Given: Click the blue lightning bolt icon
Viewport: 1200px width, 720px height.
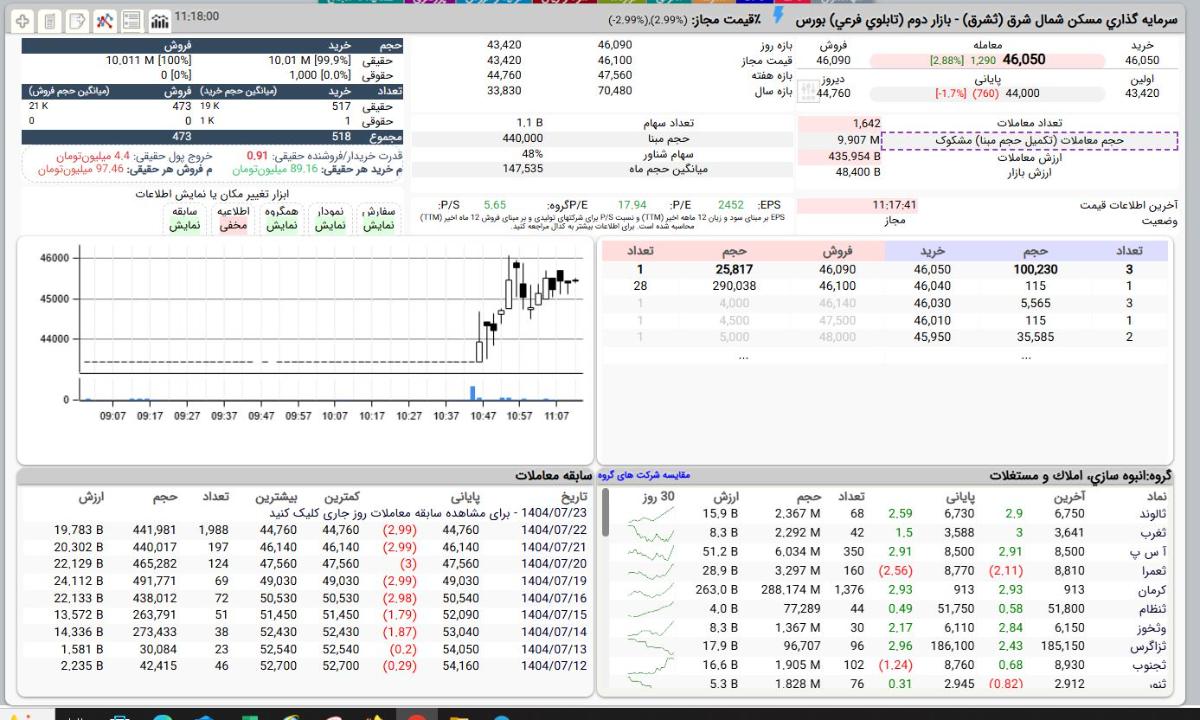Looking at the screenshot, I should coord(777,17).
